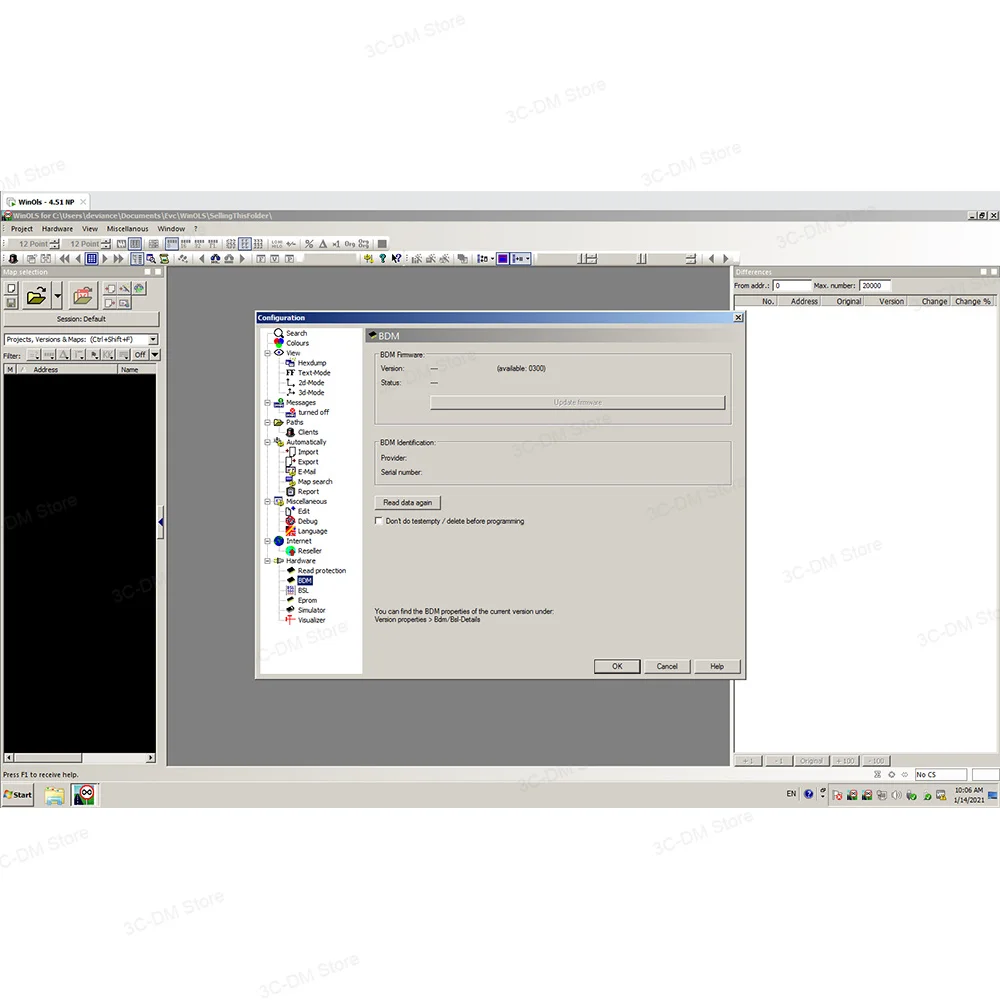This screenshot has width=1000, height=1000.
Task: Open the View menu
Action: 90,228
